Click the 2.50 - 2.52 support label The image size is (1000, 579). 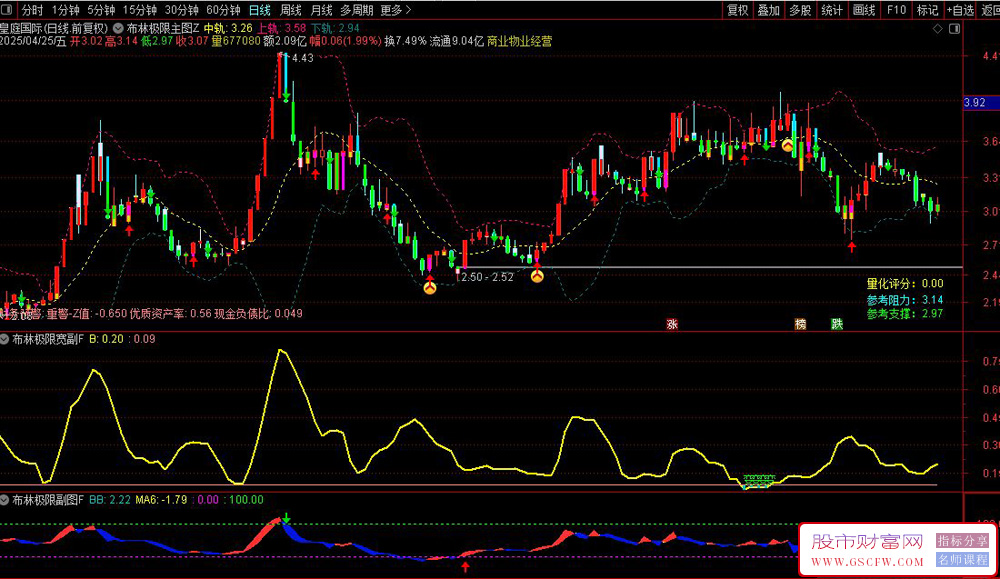tap(487, 277)
